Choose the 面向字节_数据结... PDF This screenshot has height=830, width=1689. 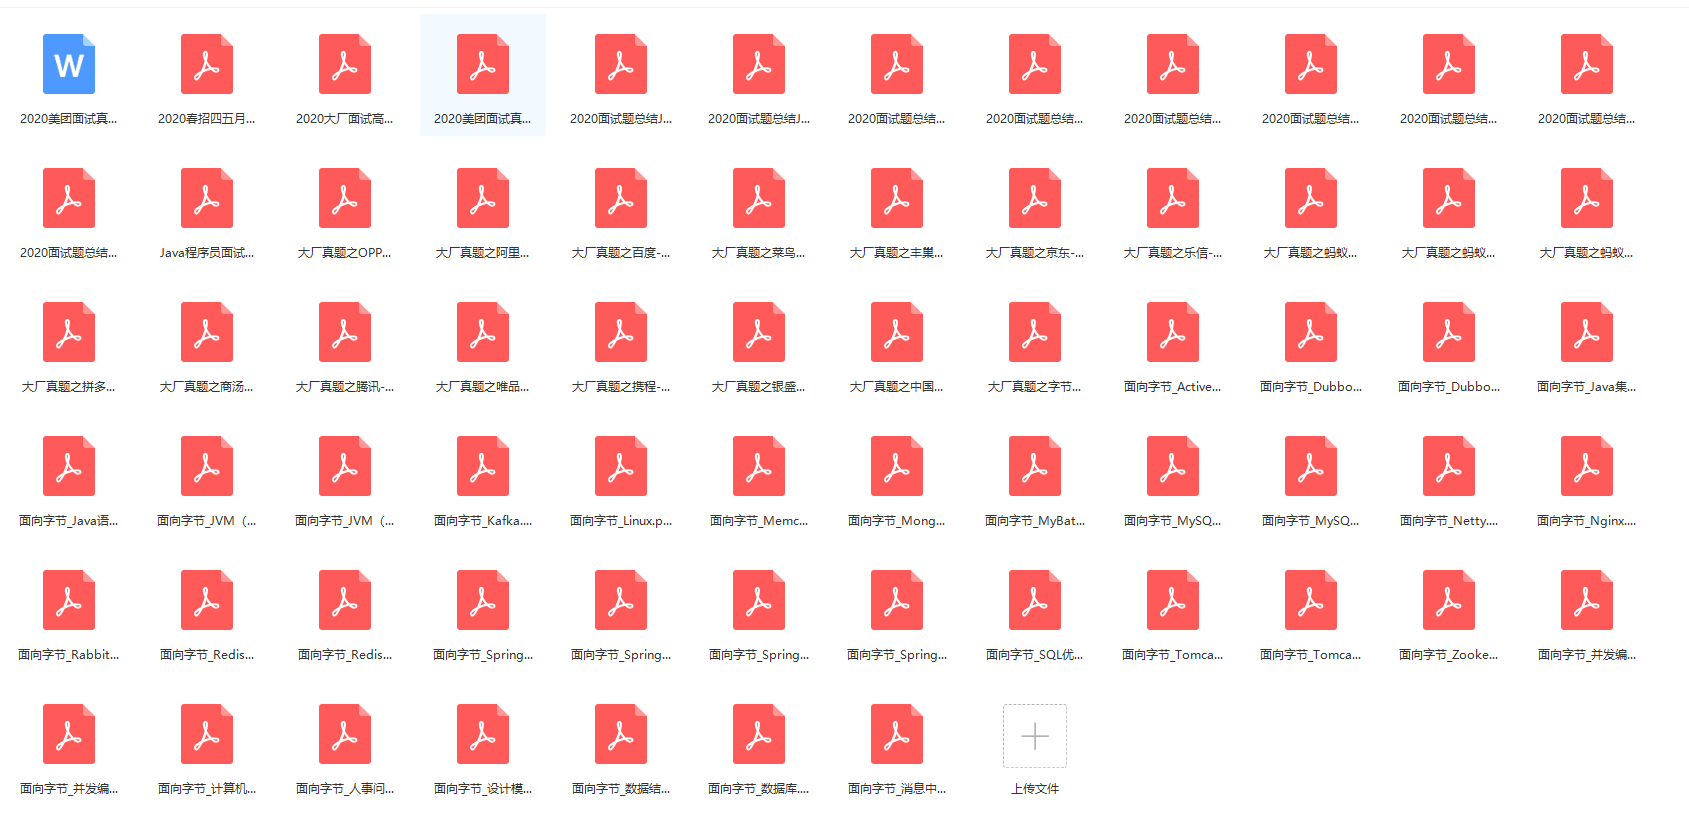coord(621,734)
